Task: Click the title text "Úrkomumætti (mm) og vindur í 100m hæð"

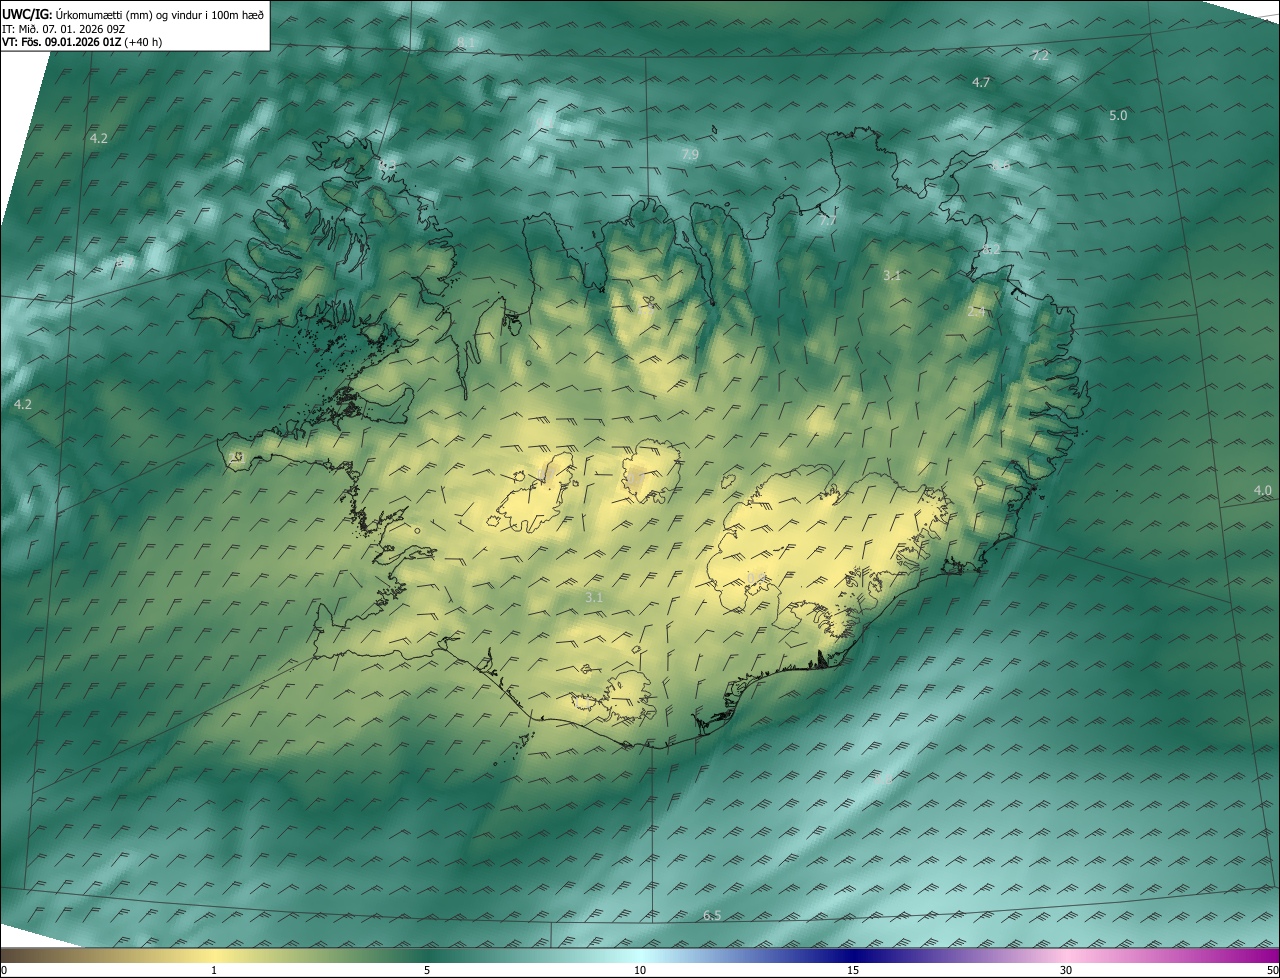Action: point(160,14)
